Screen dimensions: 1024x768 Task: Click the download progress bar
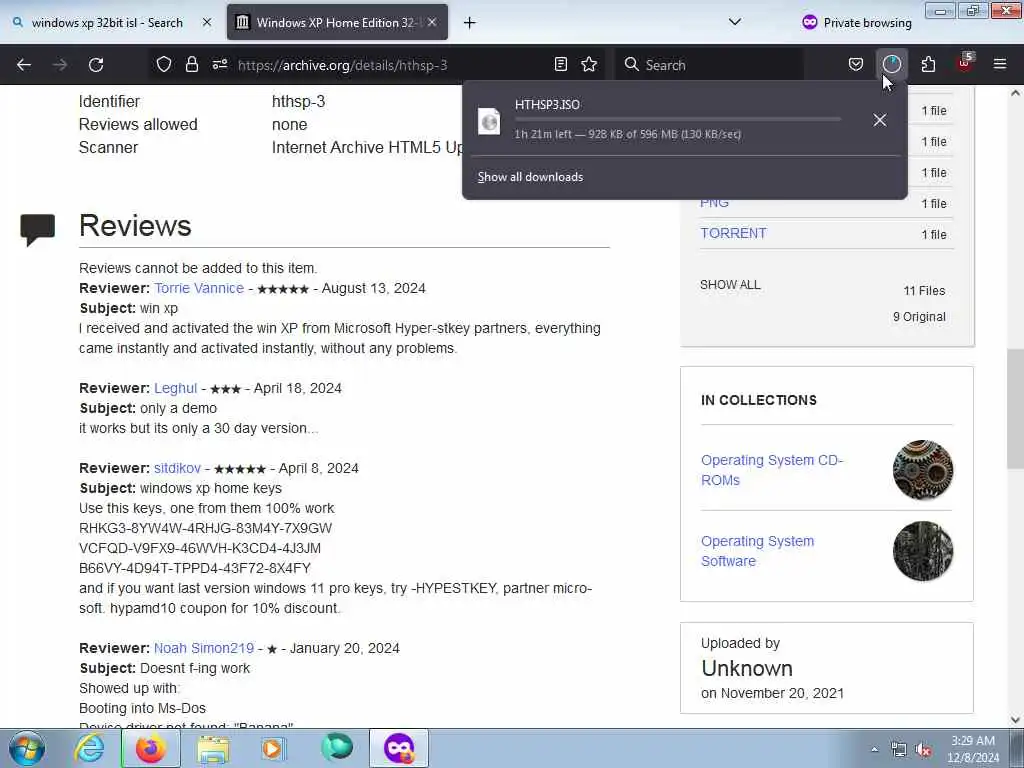(677, 120)
